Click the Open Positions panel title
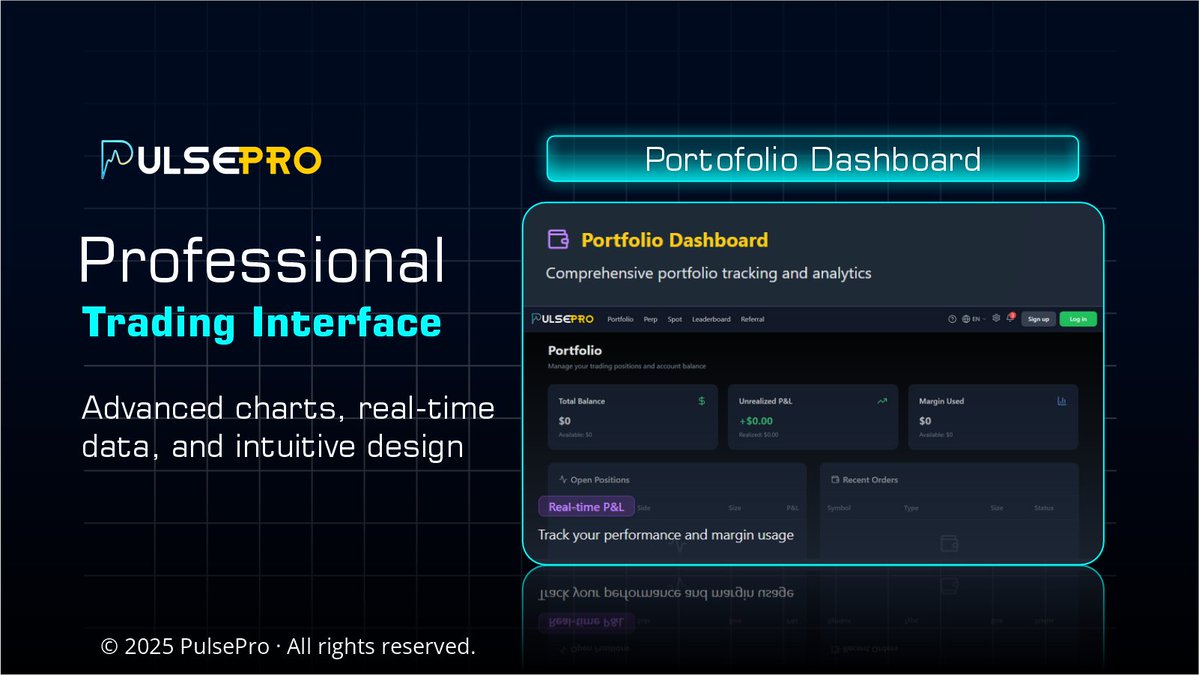 (600, 479)
